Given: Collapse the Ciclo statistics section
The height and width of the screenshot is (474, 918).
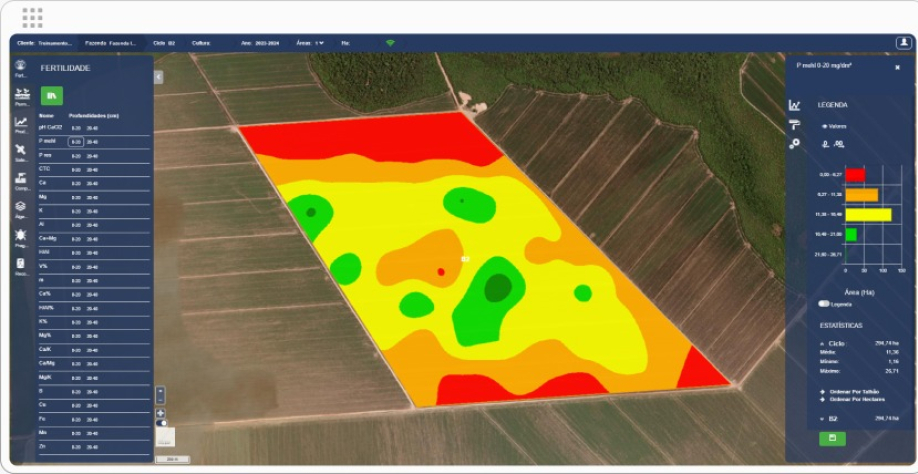Looking at the screenshot, I should [823, 344].
